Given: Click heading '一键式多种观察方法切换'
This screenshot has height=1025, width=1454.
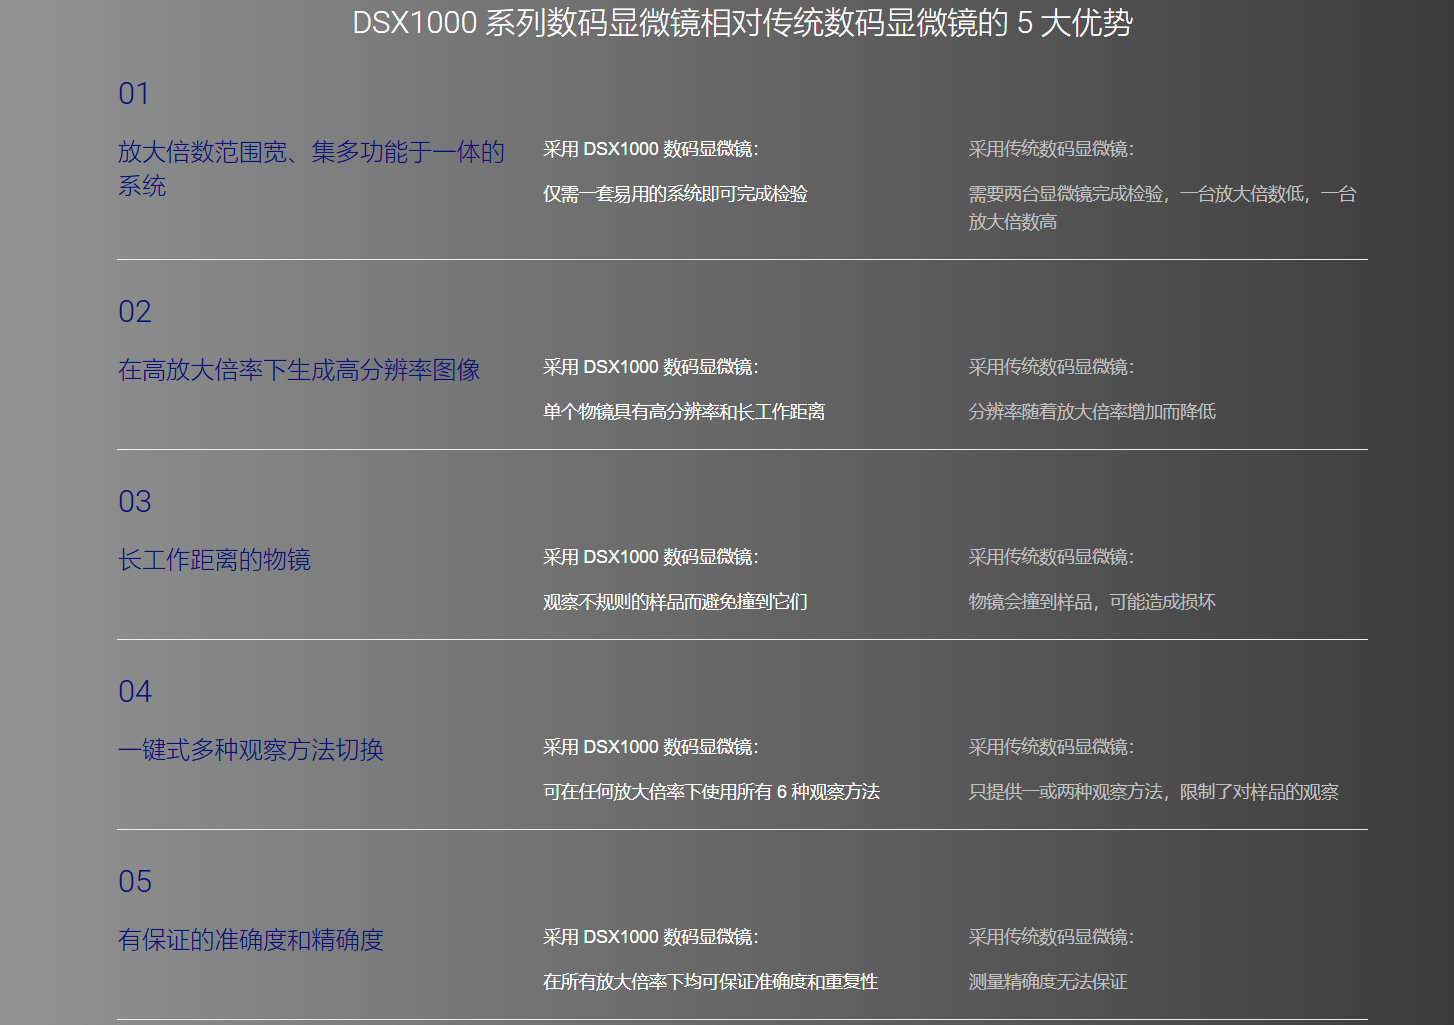Looking at the screenshot, I should tap(251, 750).
